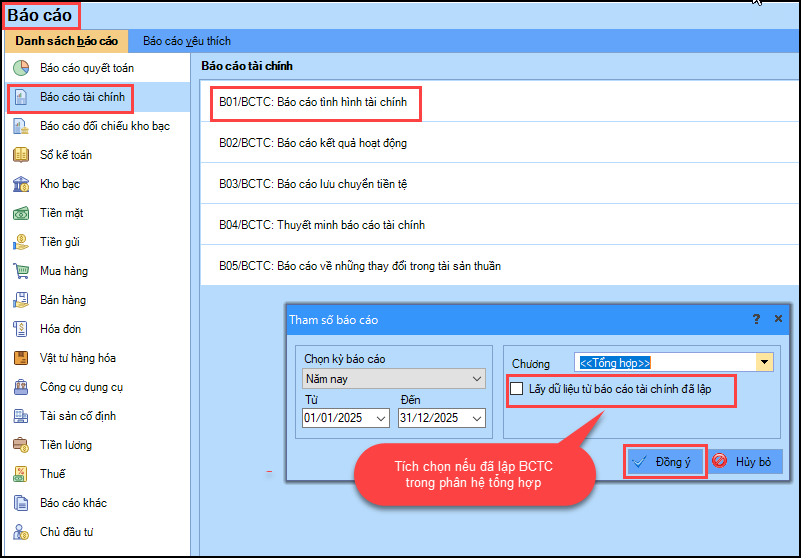Open the Đến date dropdown arrow

coord(476,419)
